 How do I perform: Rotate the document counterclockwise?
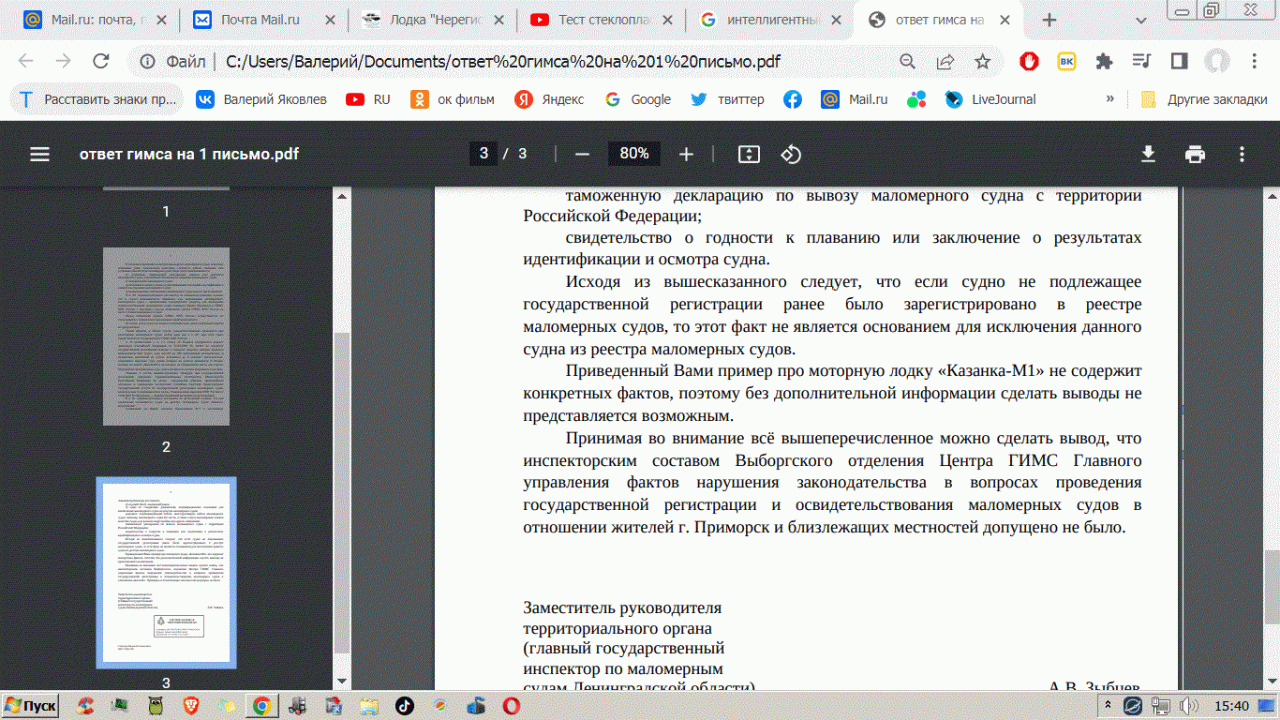(791, 154)
